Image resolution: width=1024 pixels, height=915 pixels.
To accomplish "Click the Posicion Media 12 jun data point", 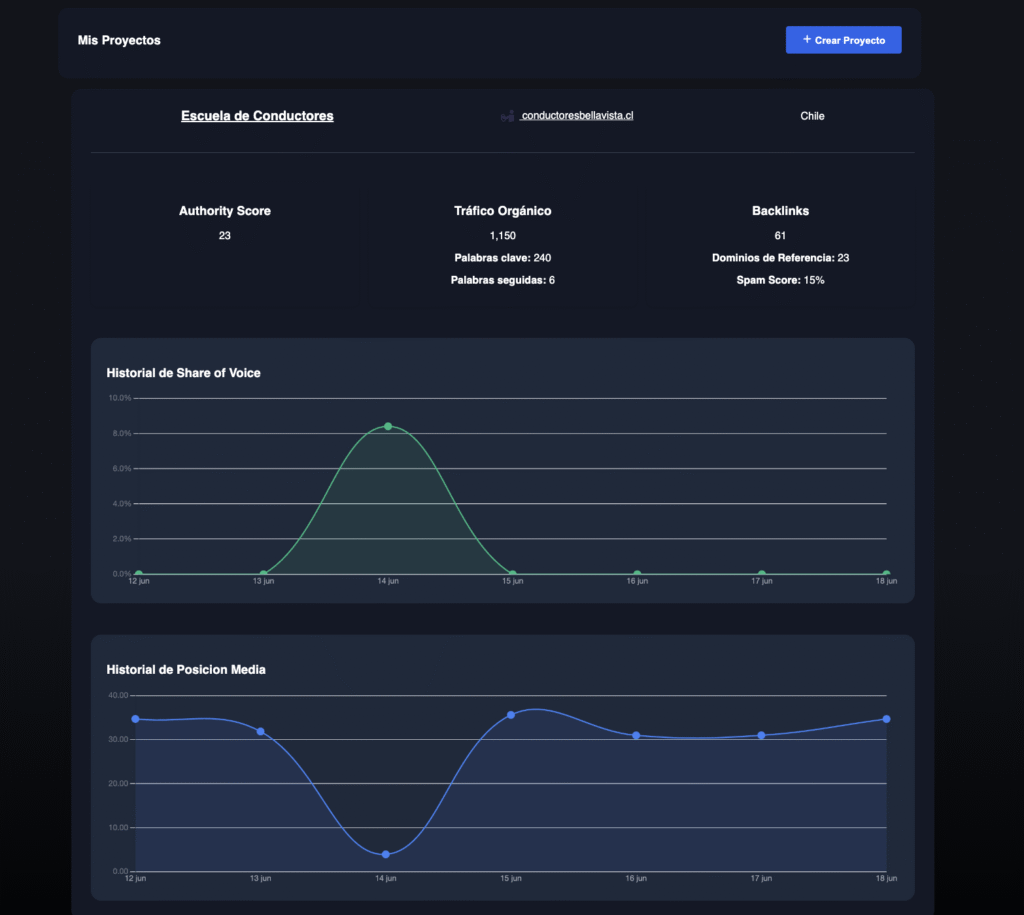I will pos(135,719).
